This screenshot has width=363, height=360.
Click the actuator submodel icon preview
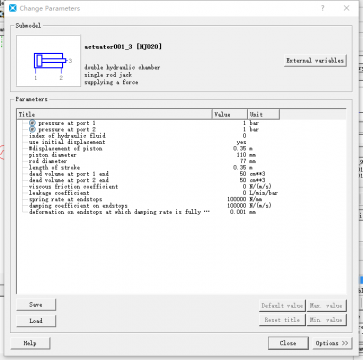[x=49, y=61]
